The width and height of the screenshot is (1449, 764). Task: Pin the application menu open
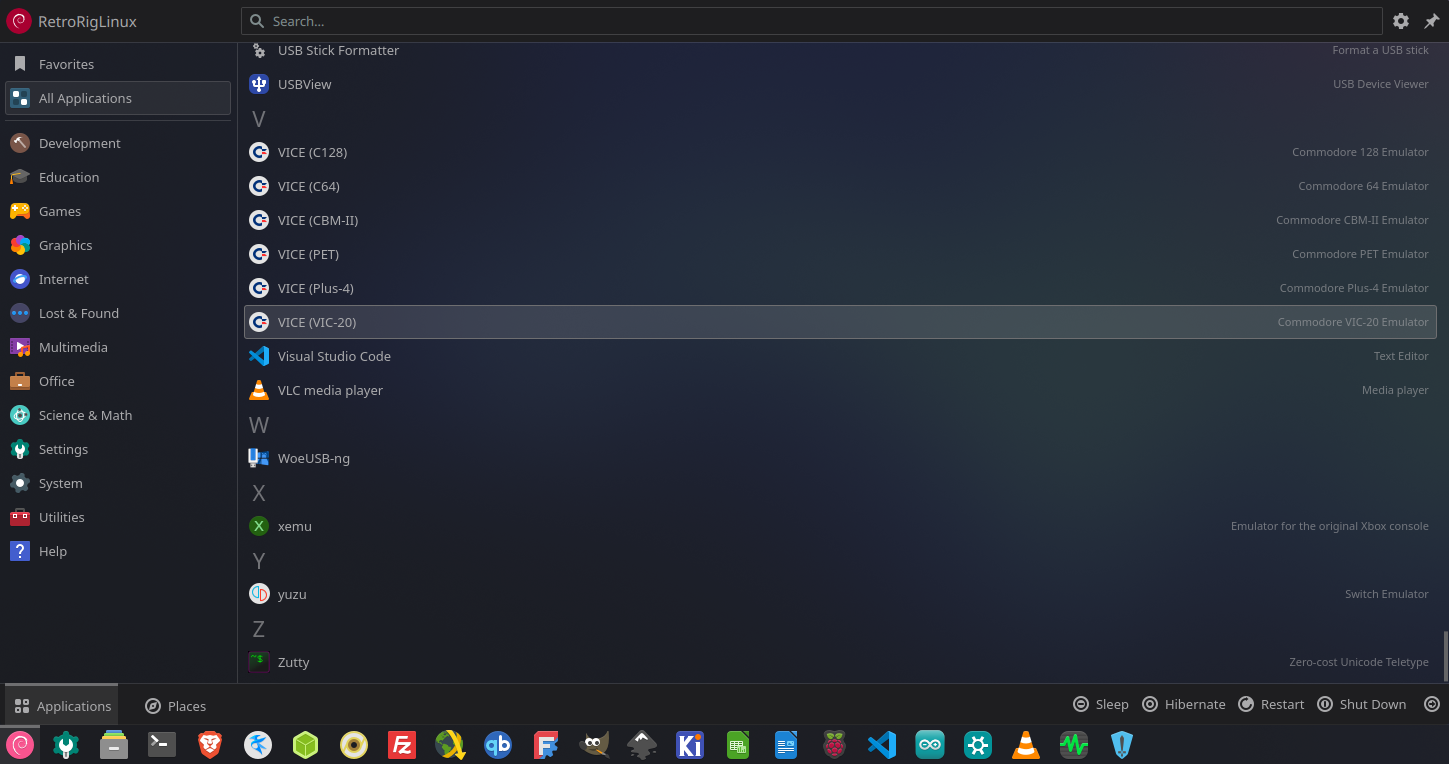click(1431, 21)
